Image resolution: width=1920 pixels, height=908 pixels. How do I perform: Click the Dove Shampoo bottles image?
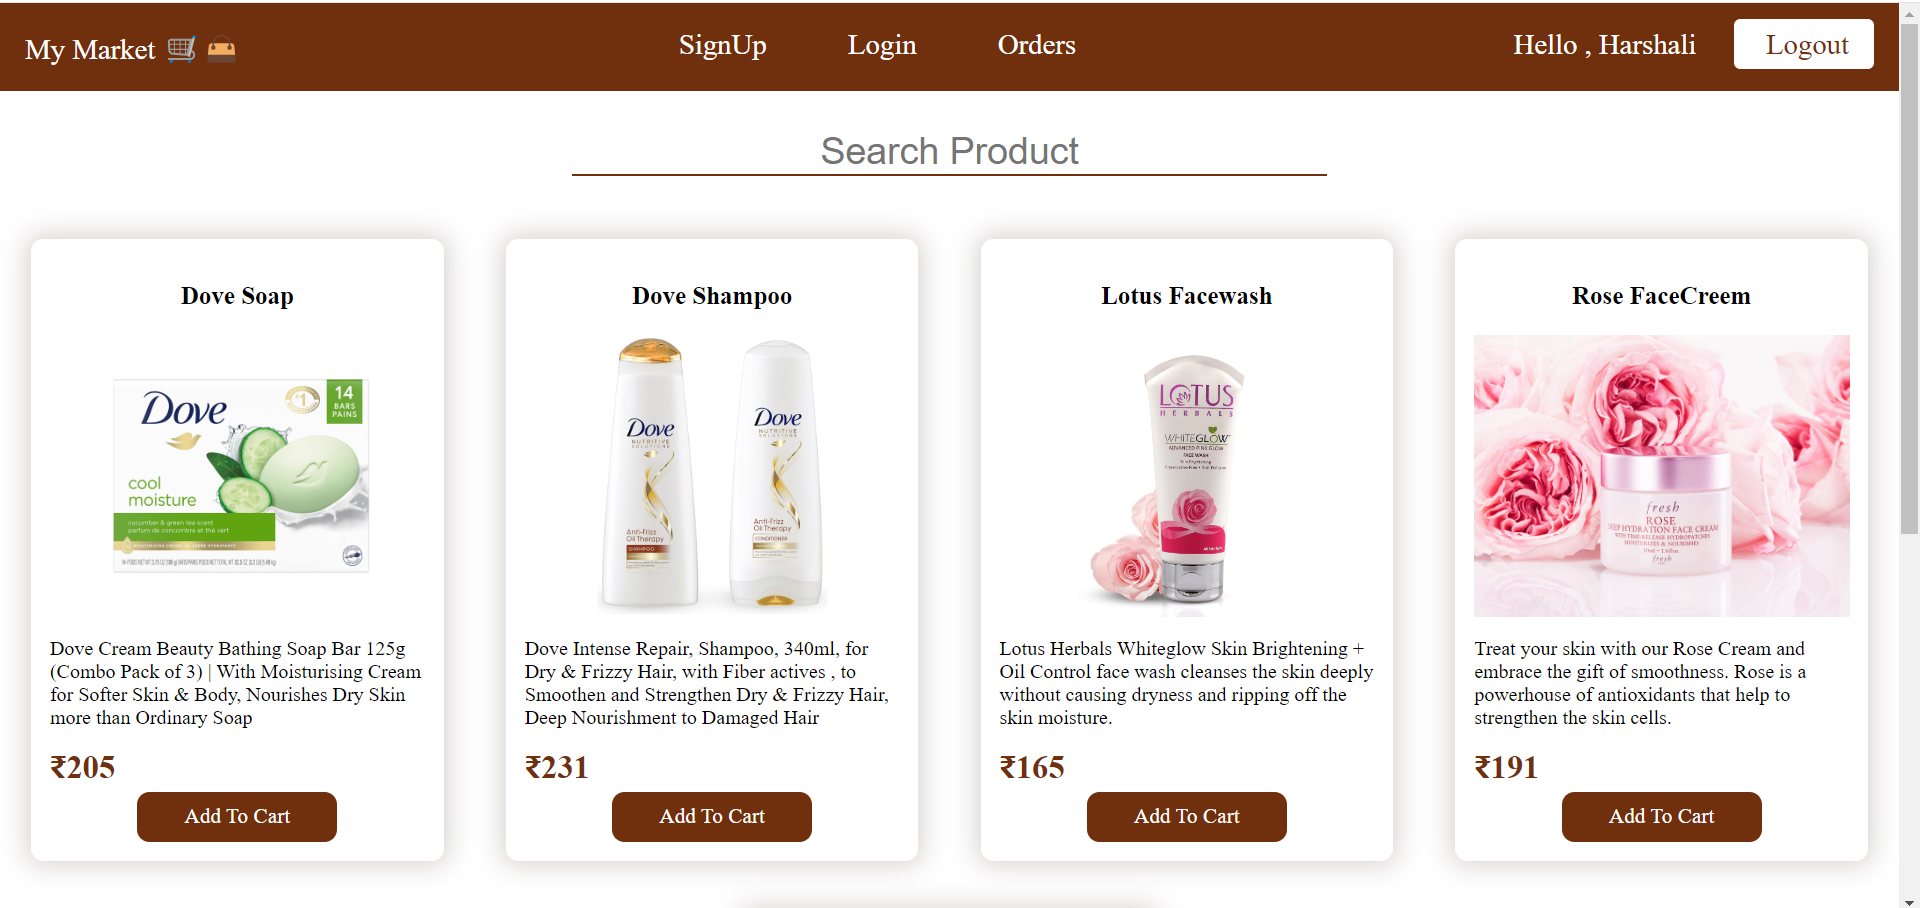(x=712, y=475)
